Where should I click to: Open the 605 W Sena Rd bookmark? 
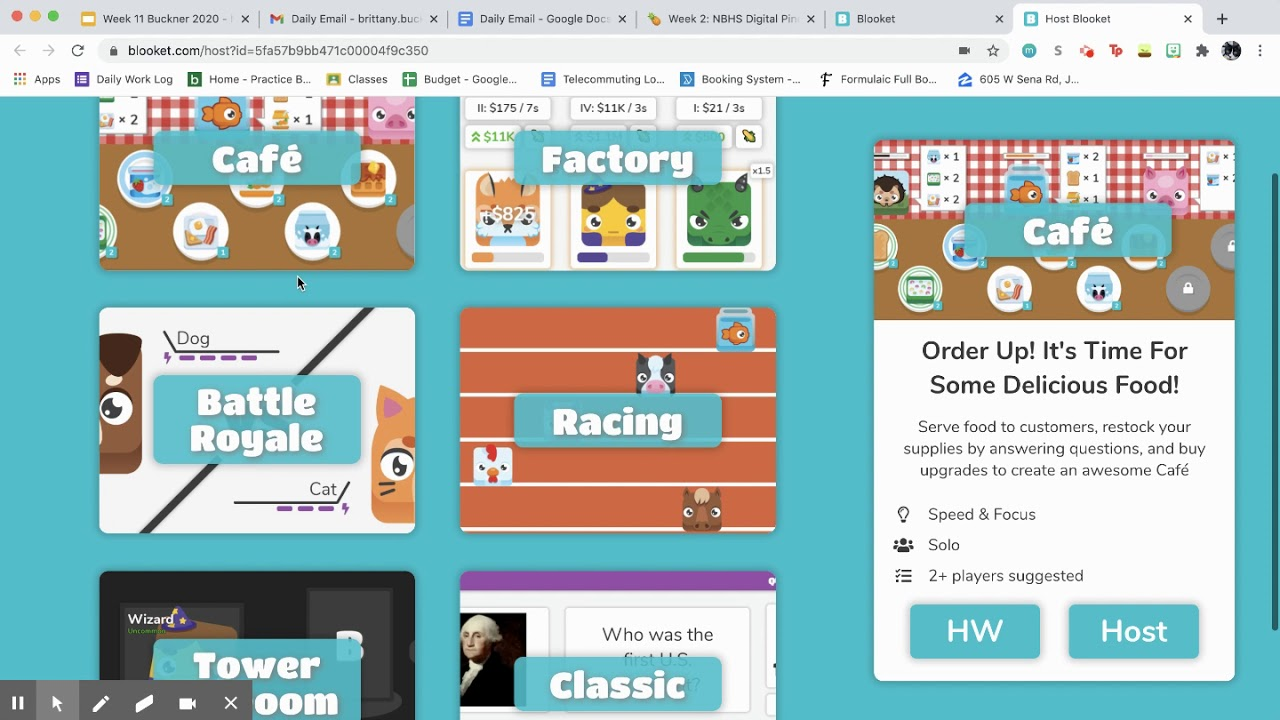[1018, 79]
